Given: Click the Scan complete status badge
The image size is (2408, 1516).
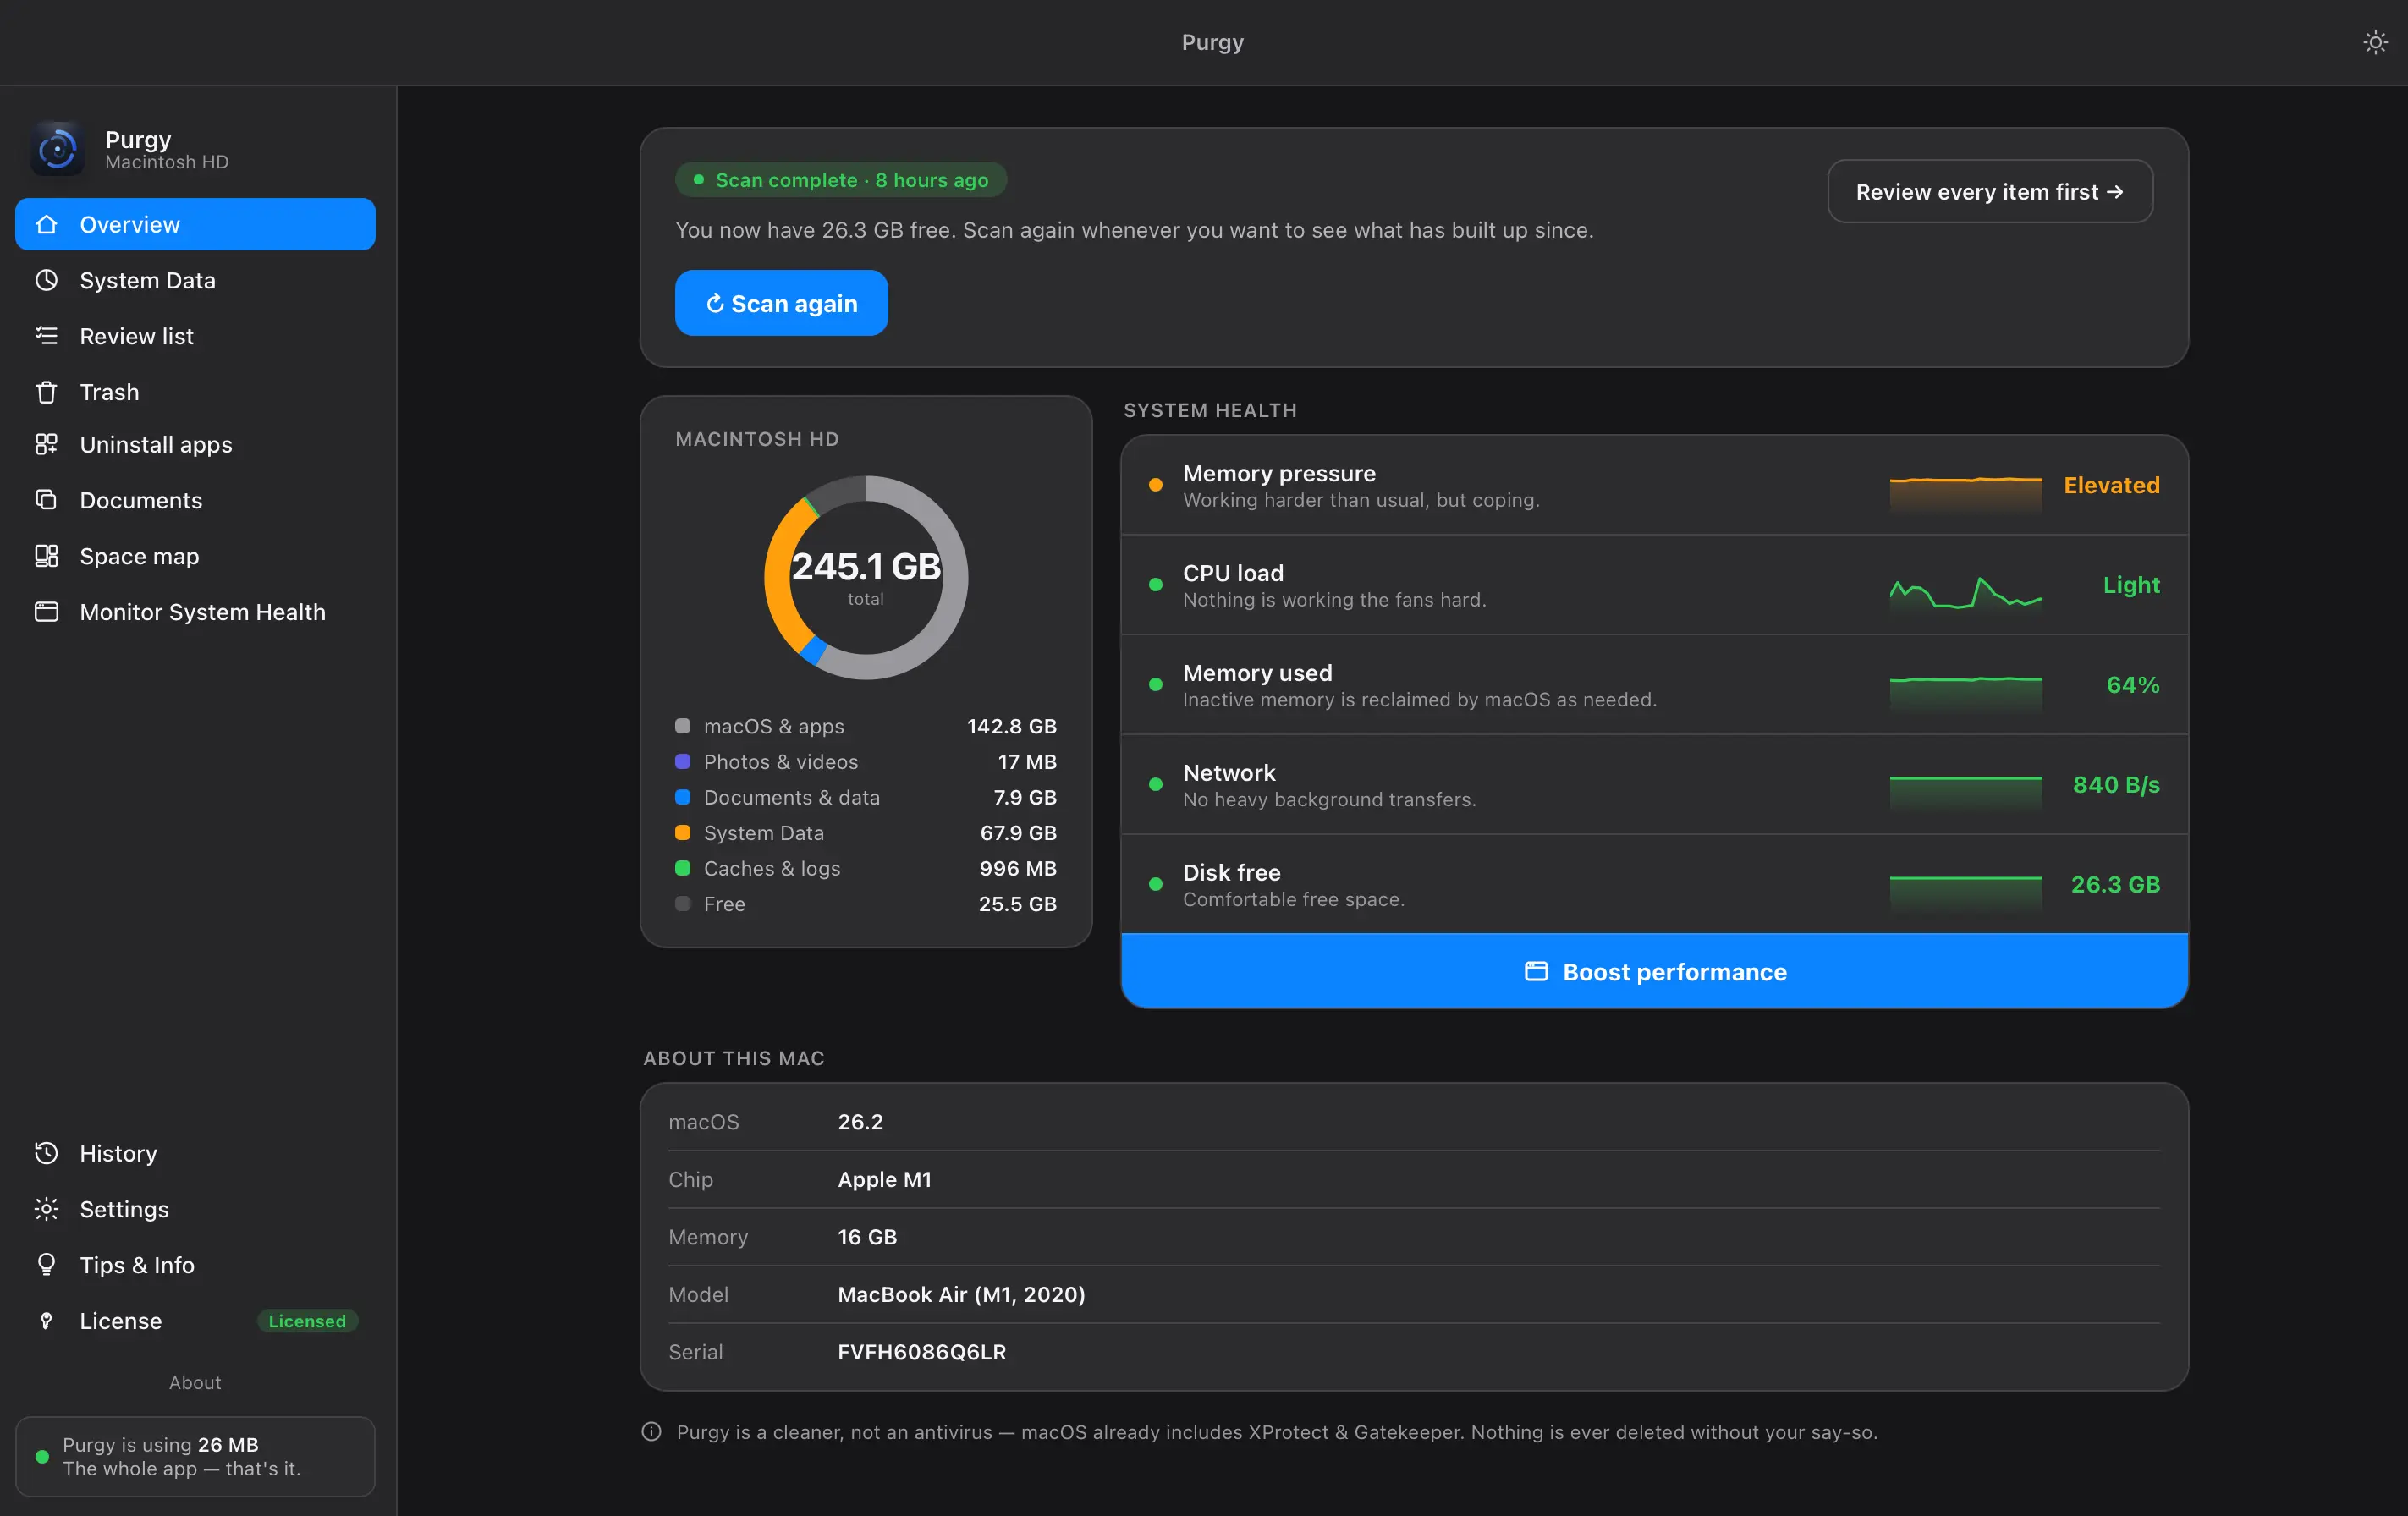Looking at the screenshot, I should [x=841, y=180].
